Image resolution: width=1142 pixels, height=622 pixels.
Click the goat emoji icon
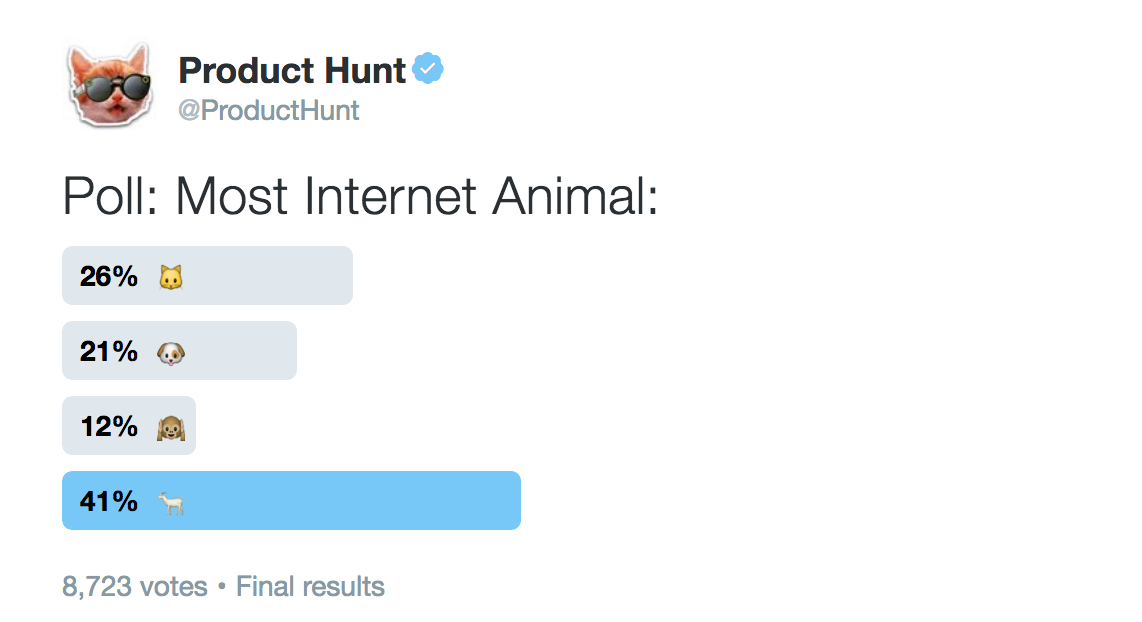172,503
